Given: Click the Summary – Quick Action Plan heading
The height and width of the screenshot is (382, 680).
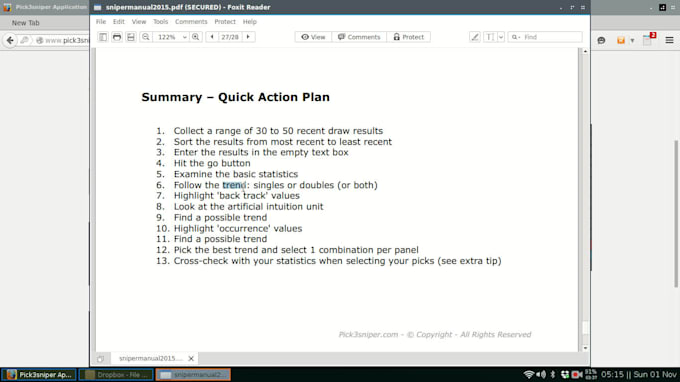Looking at the screenshot, I should (x=235, y=97).
